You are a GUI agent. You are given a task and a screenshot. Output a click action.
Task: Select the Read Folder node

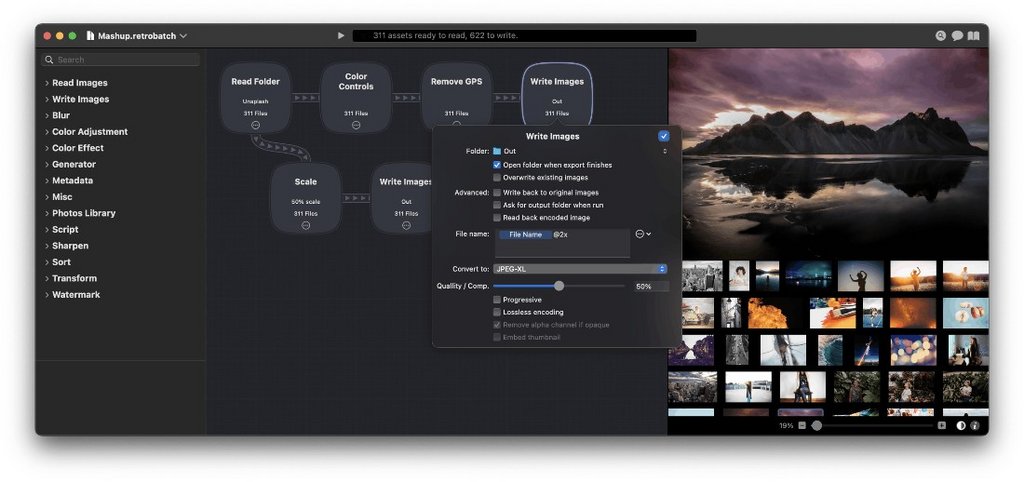tap(255, 97)
